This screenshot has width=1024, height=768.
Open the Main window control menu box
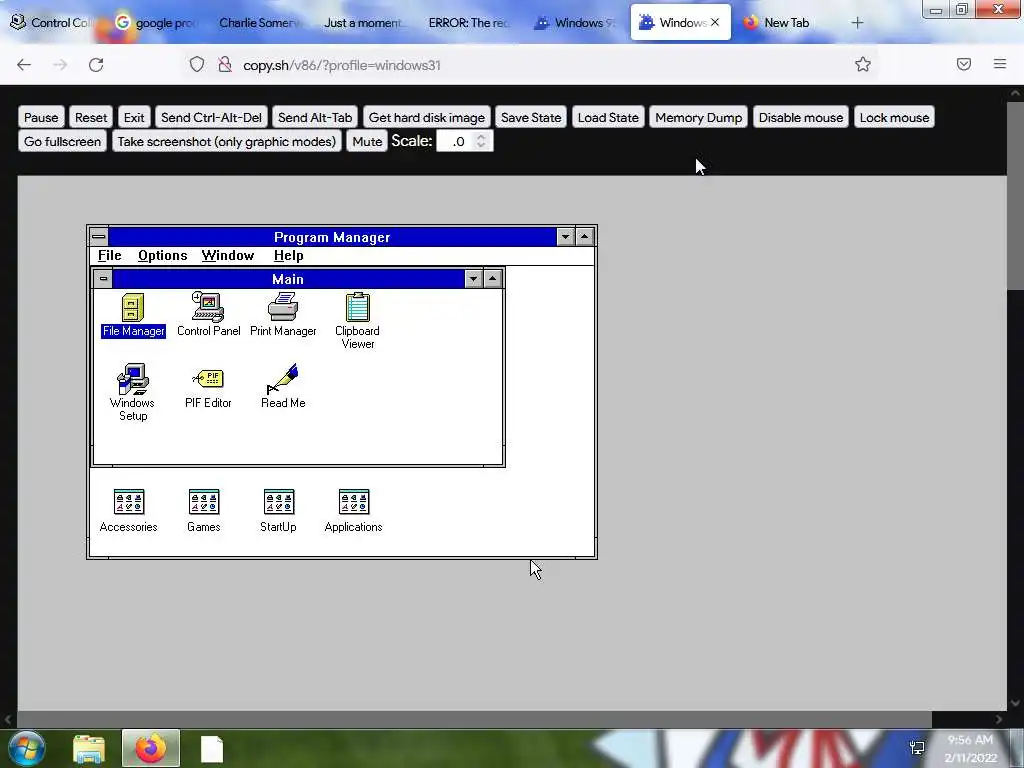click(103, 279)
